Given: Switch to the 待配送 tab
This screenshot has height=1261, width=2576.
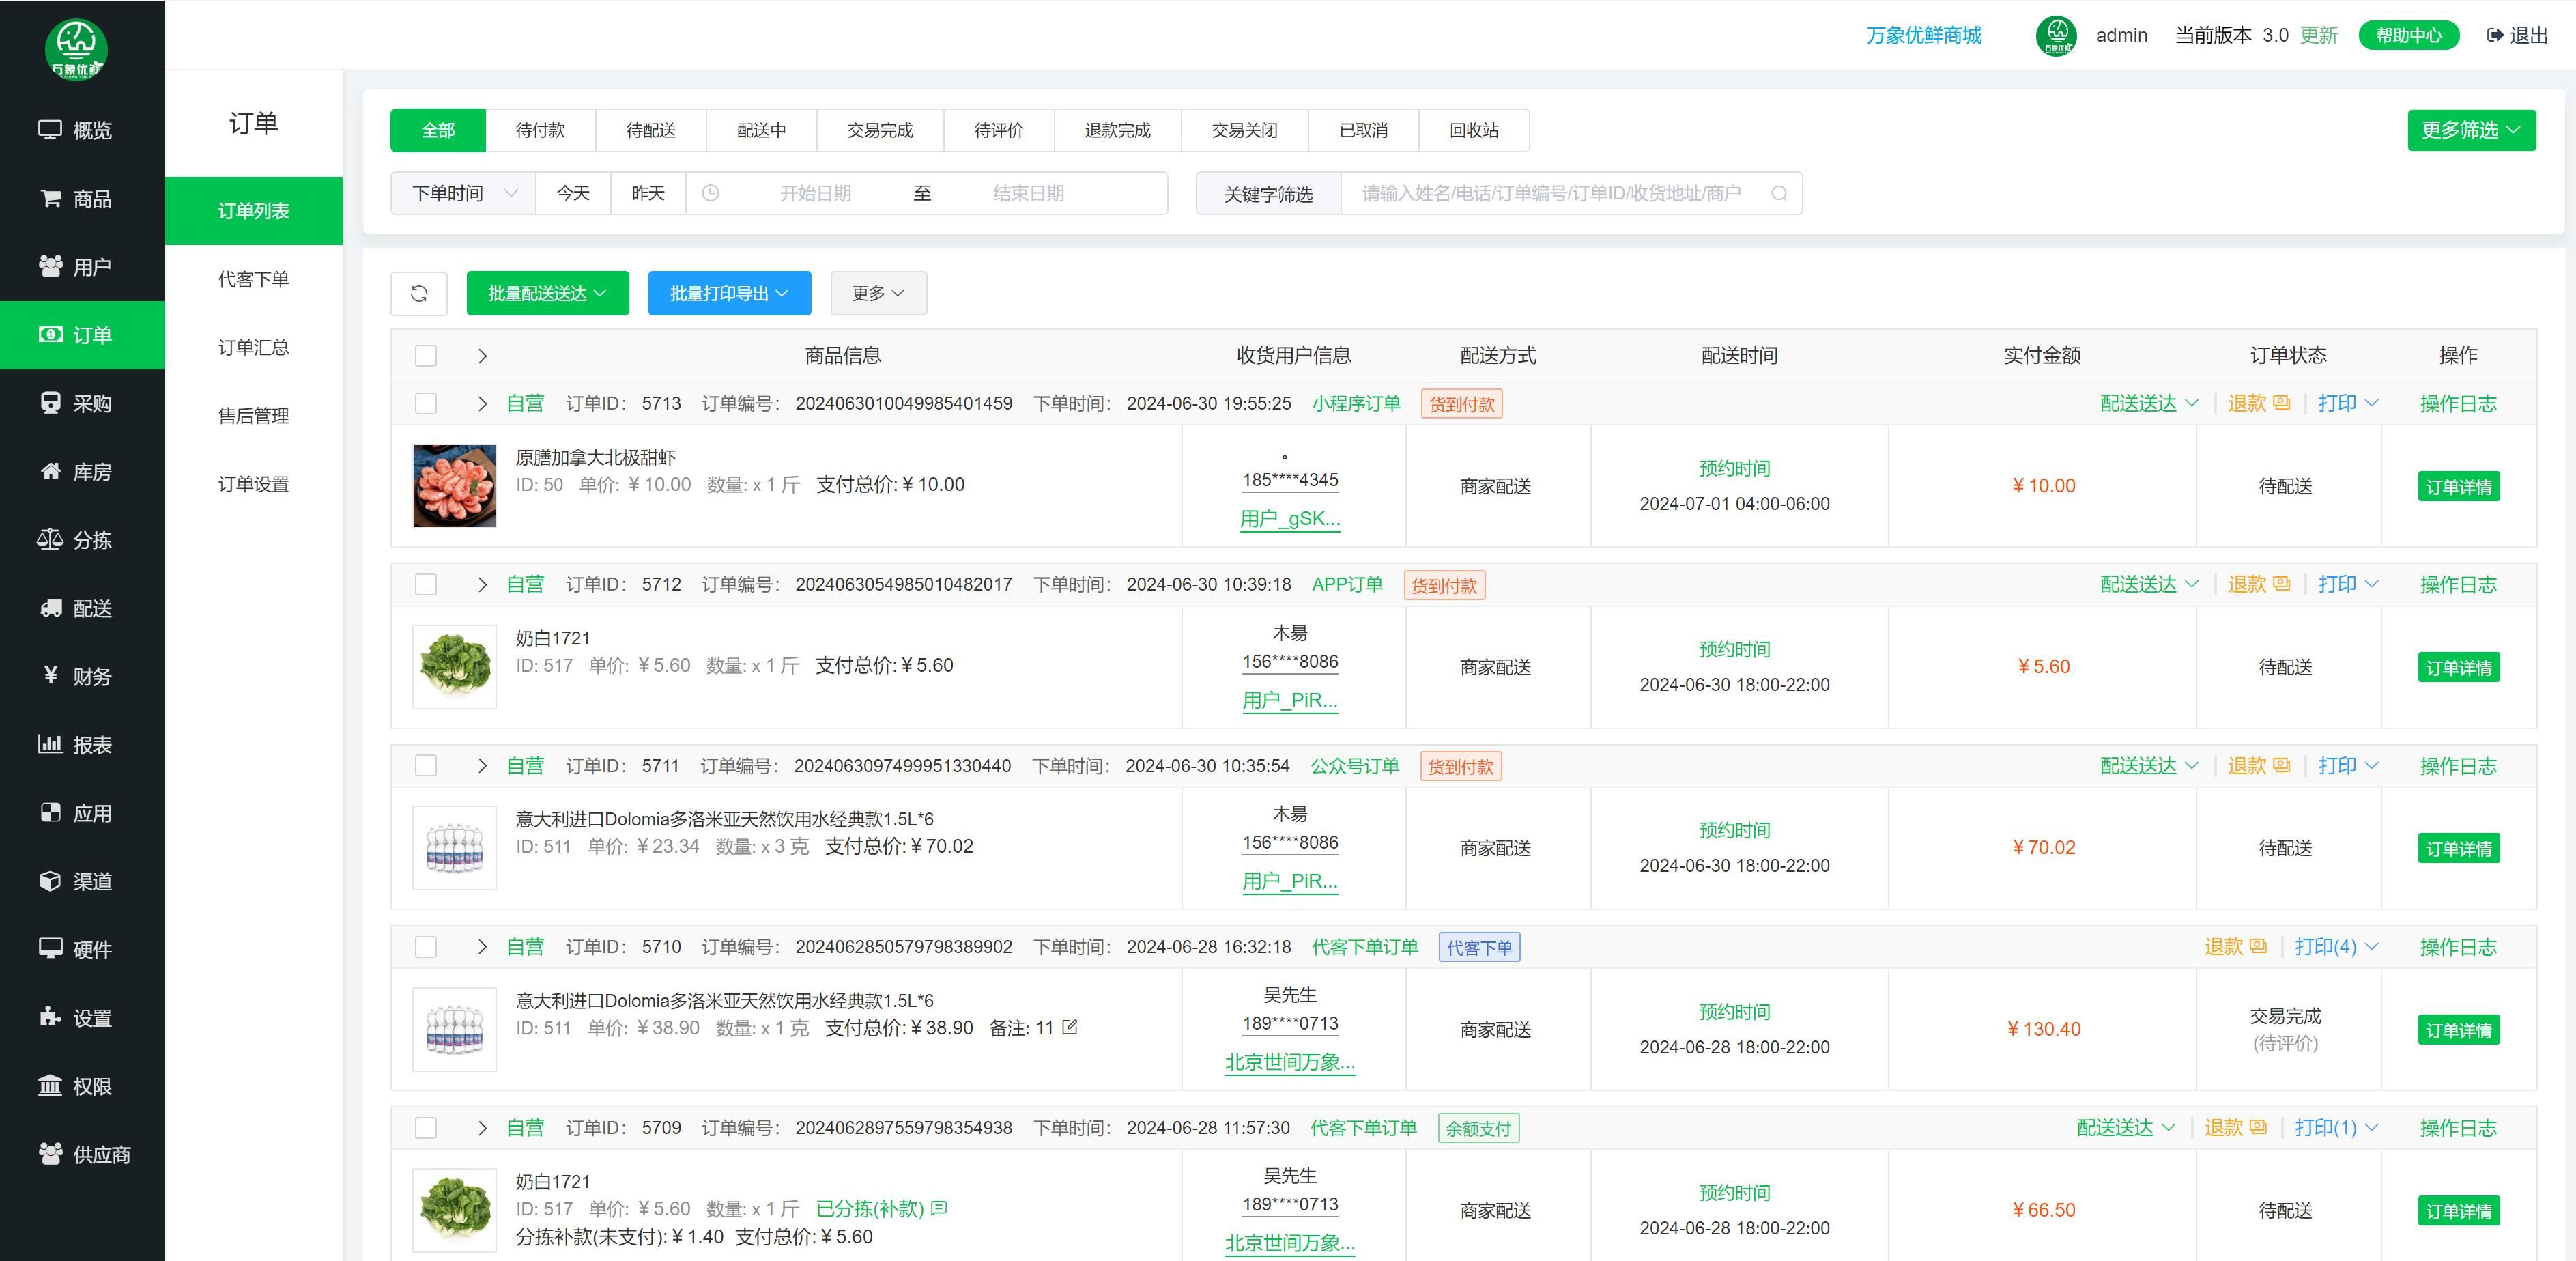Looking at the screenshot, I should tap(651, 130).
